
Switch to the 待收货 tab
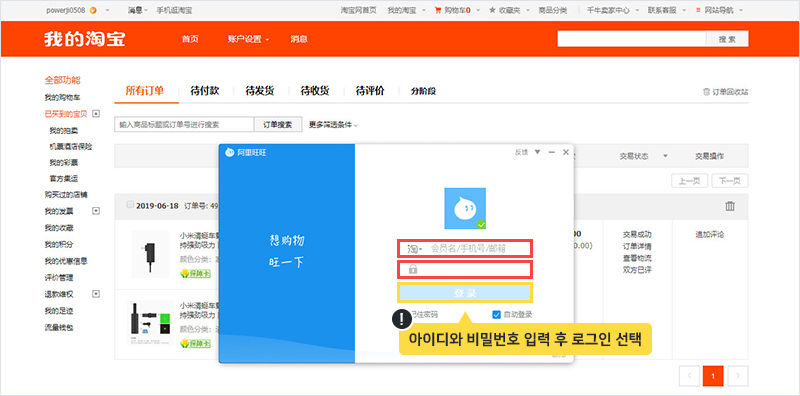[x=315, y=91]
